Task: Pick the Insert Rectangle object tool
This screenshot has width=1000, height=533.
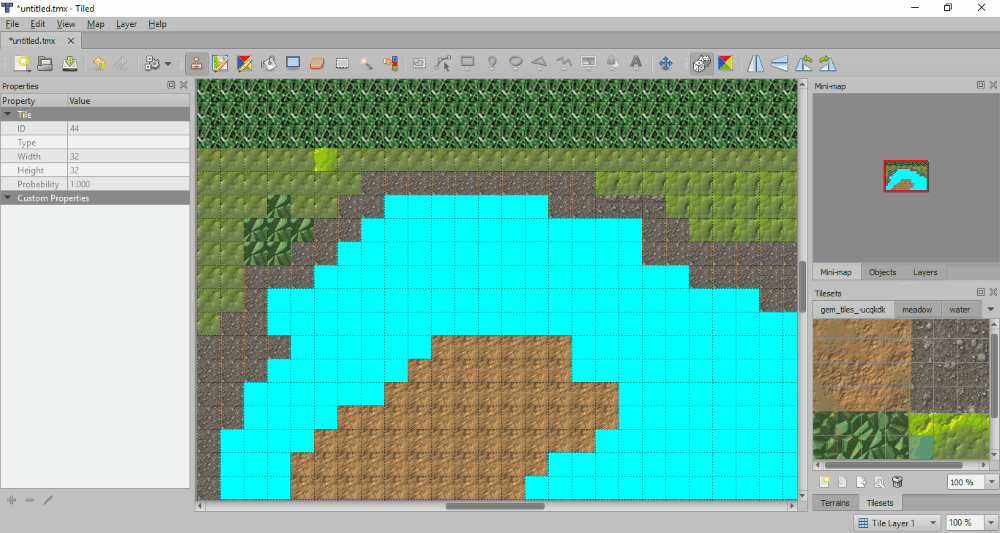Action: (467, 63)
